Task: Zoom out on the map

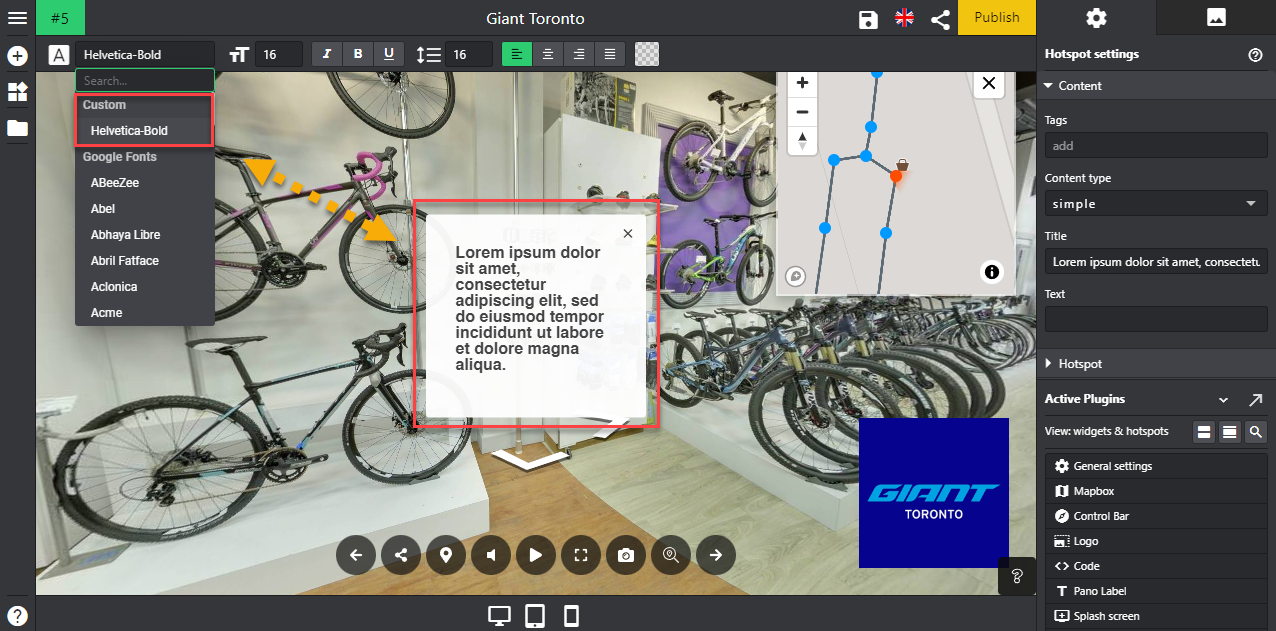Action: [802, 112]
